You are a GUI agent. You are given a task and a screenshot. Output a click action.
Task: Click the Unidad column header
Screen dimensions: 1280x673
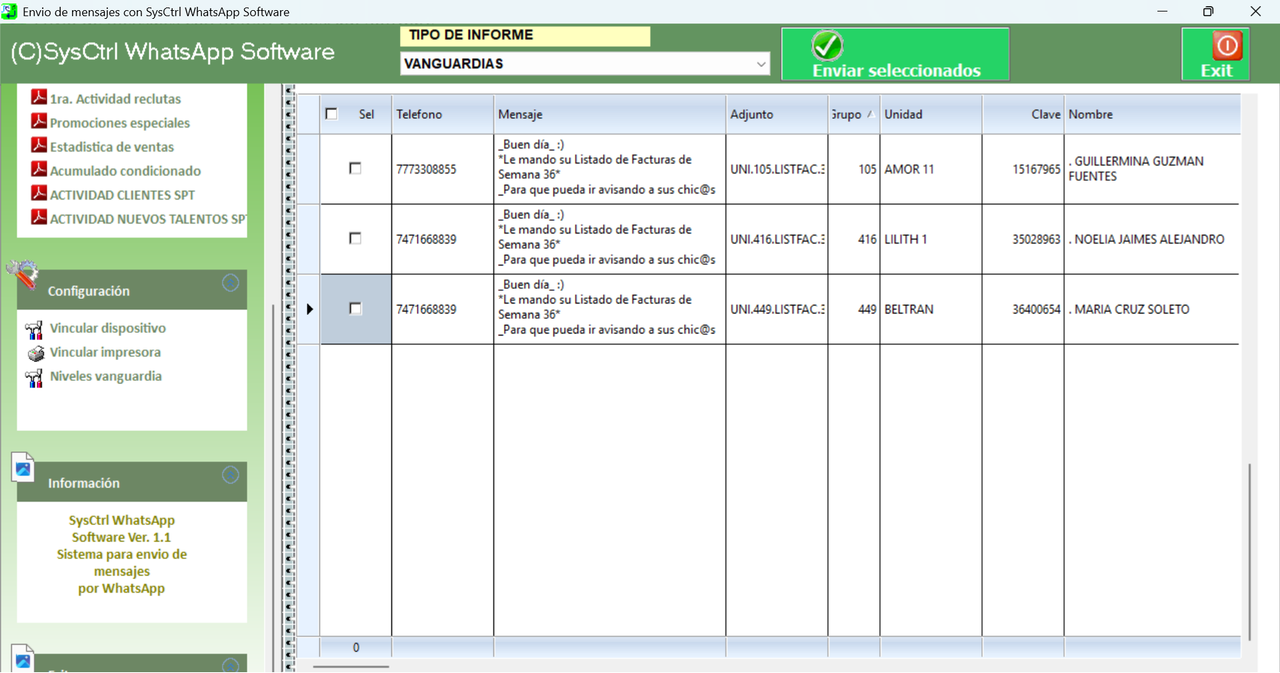click(x=931, y=114)
